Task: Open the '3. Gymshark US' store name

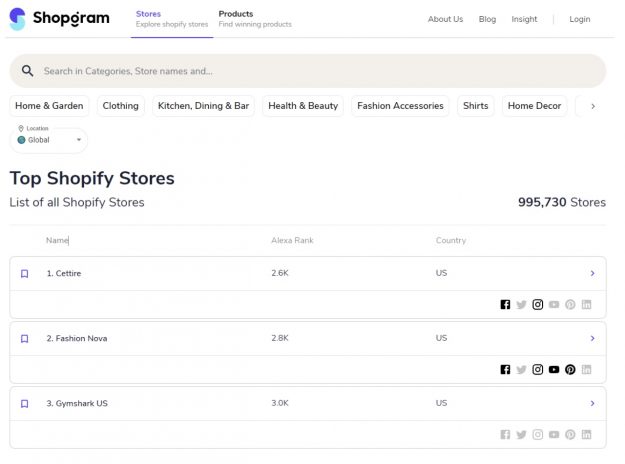Action: [x=77, y=403]
